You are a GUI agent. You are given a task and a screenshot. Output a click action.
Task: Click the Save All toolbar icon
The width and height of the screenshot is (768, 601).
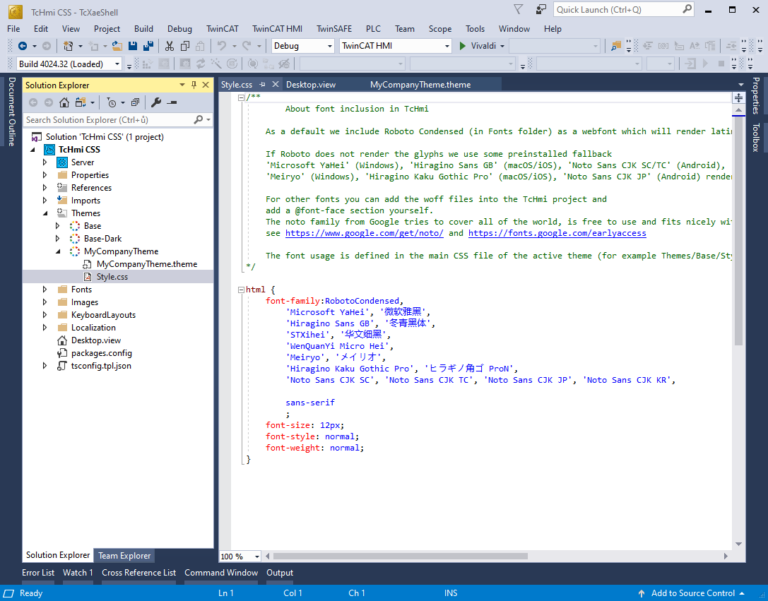click(x=148, y=46)
